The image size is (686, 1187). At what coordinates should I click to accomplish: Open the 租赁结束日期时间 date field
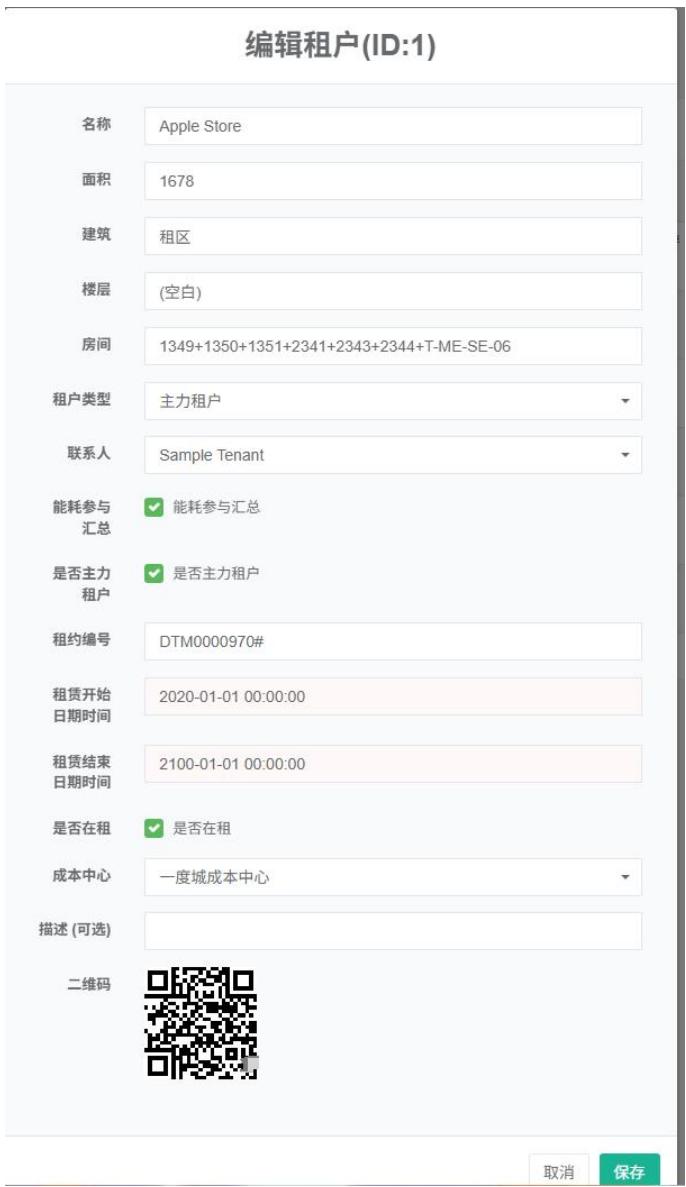[x=392, y=764]
